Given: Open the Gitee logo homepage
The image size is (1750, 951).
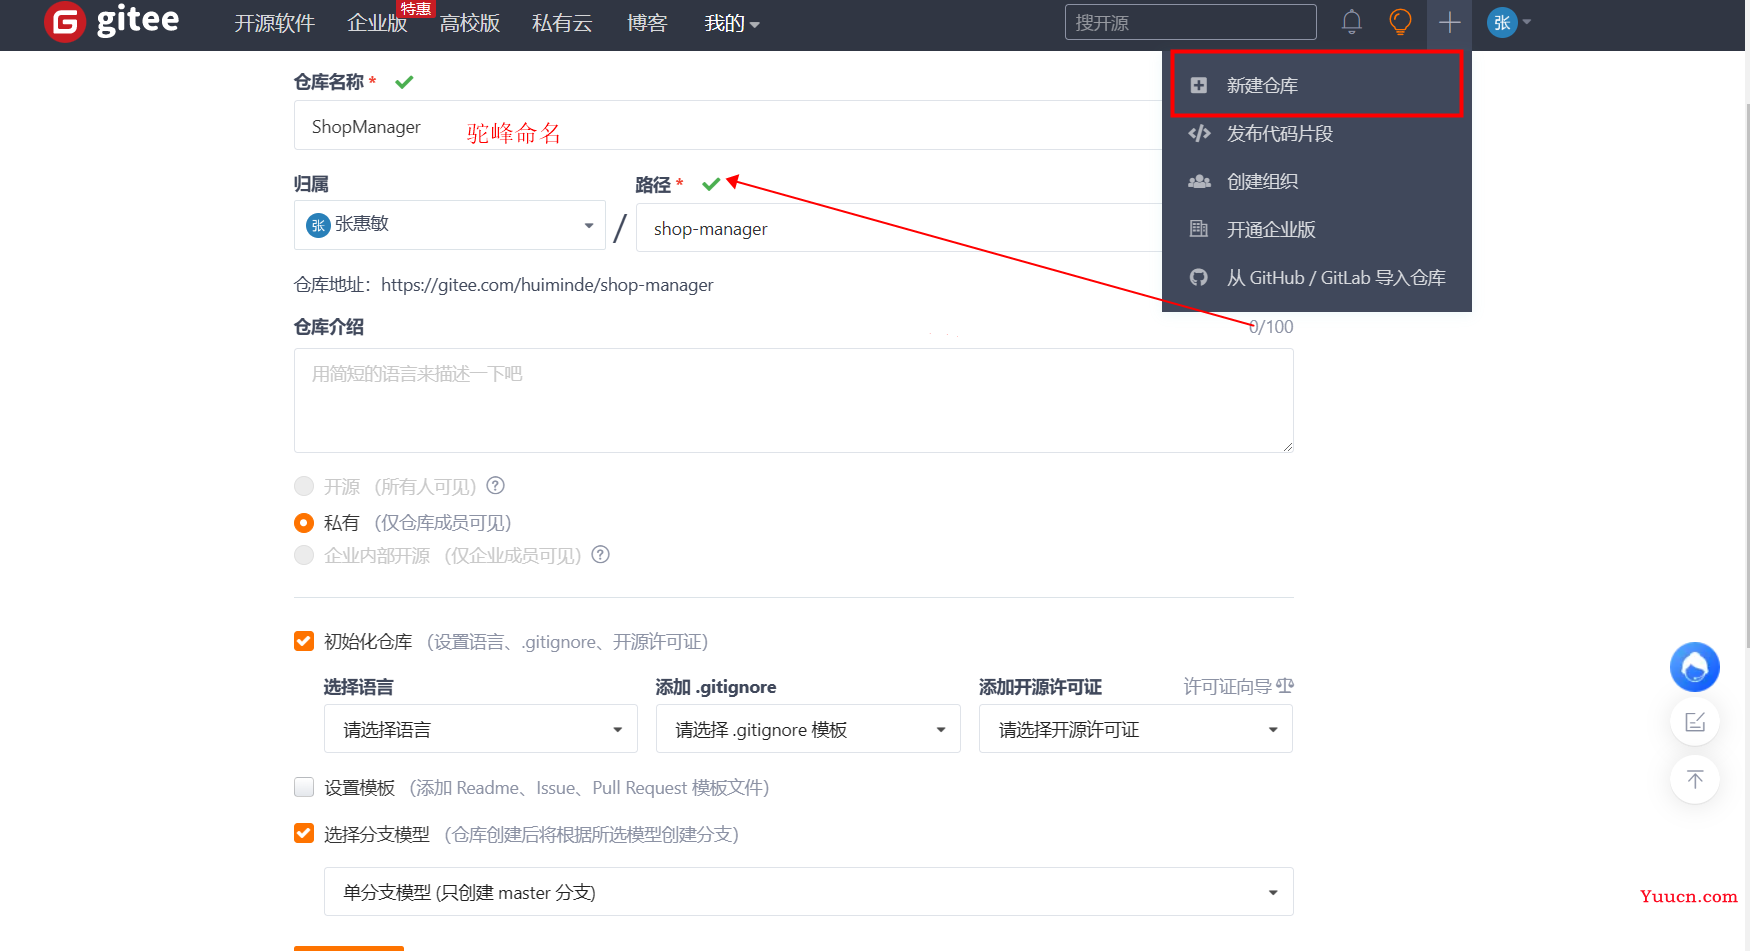Looking at the screenshot, I should [x=112, y=21].
